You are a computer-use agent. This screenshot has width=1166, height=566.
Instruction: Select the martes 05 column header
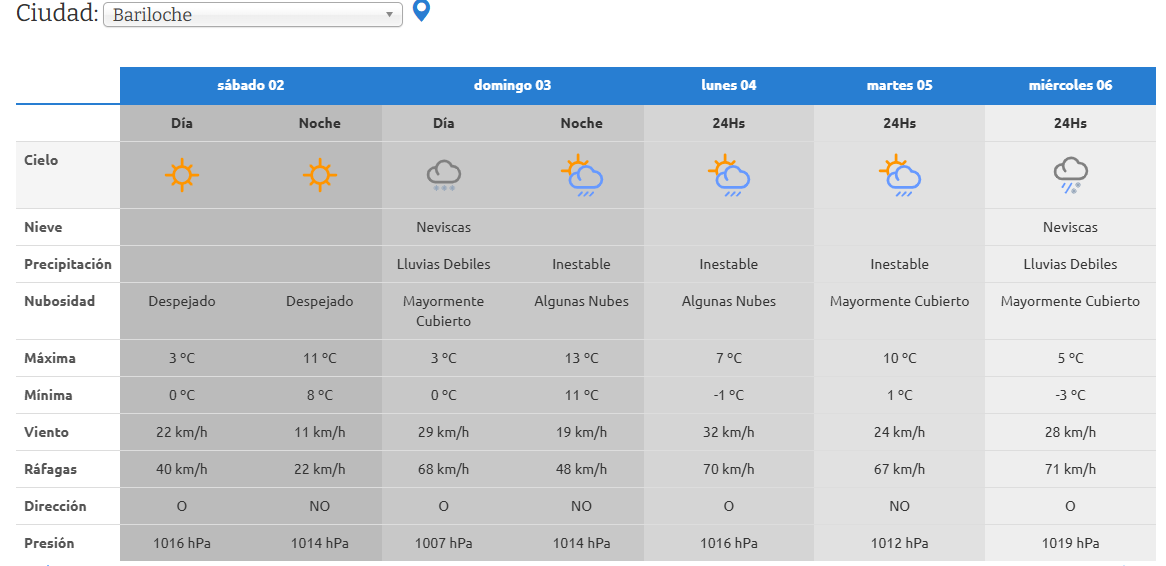[x=899, y=85]
